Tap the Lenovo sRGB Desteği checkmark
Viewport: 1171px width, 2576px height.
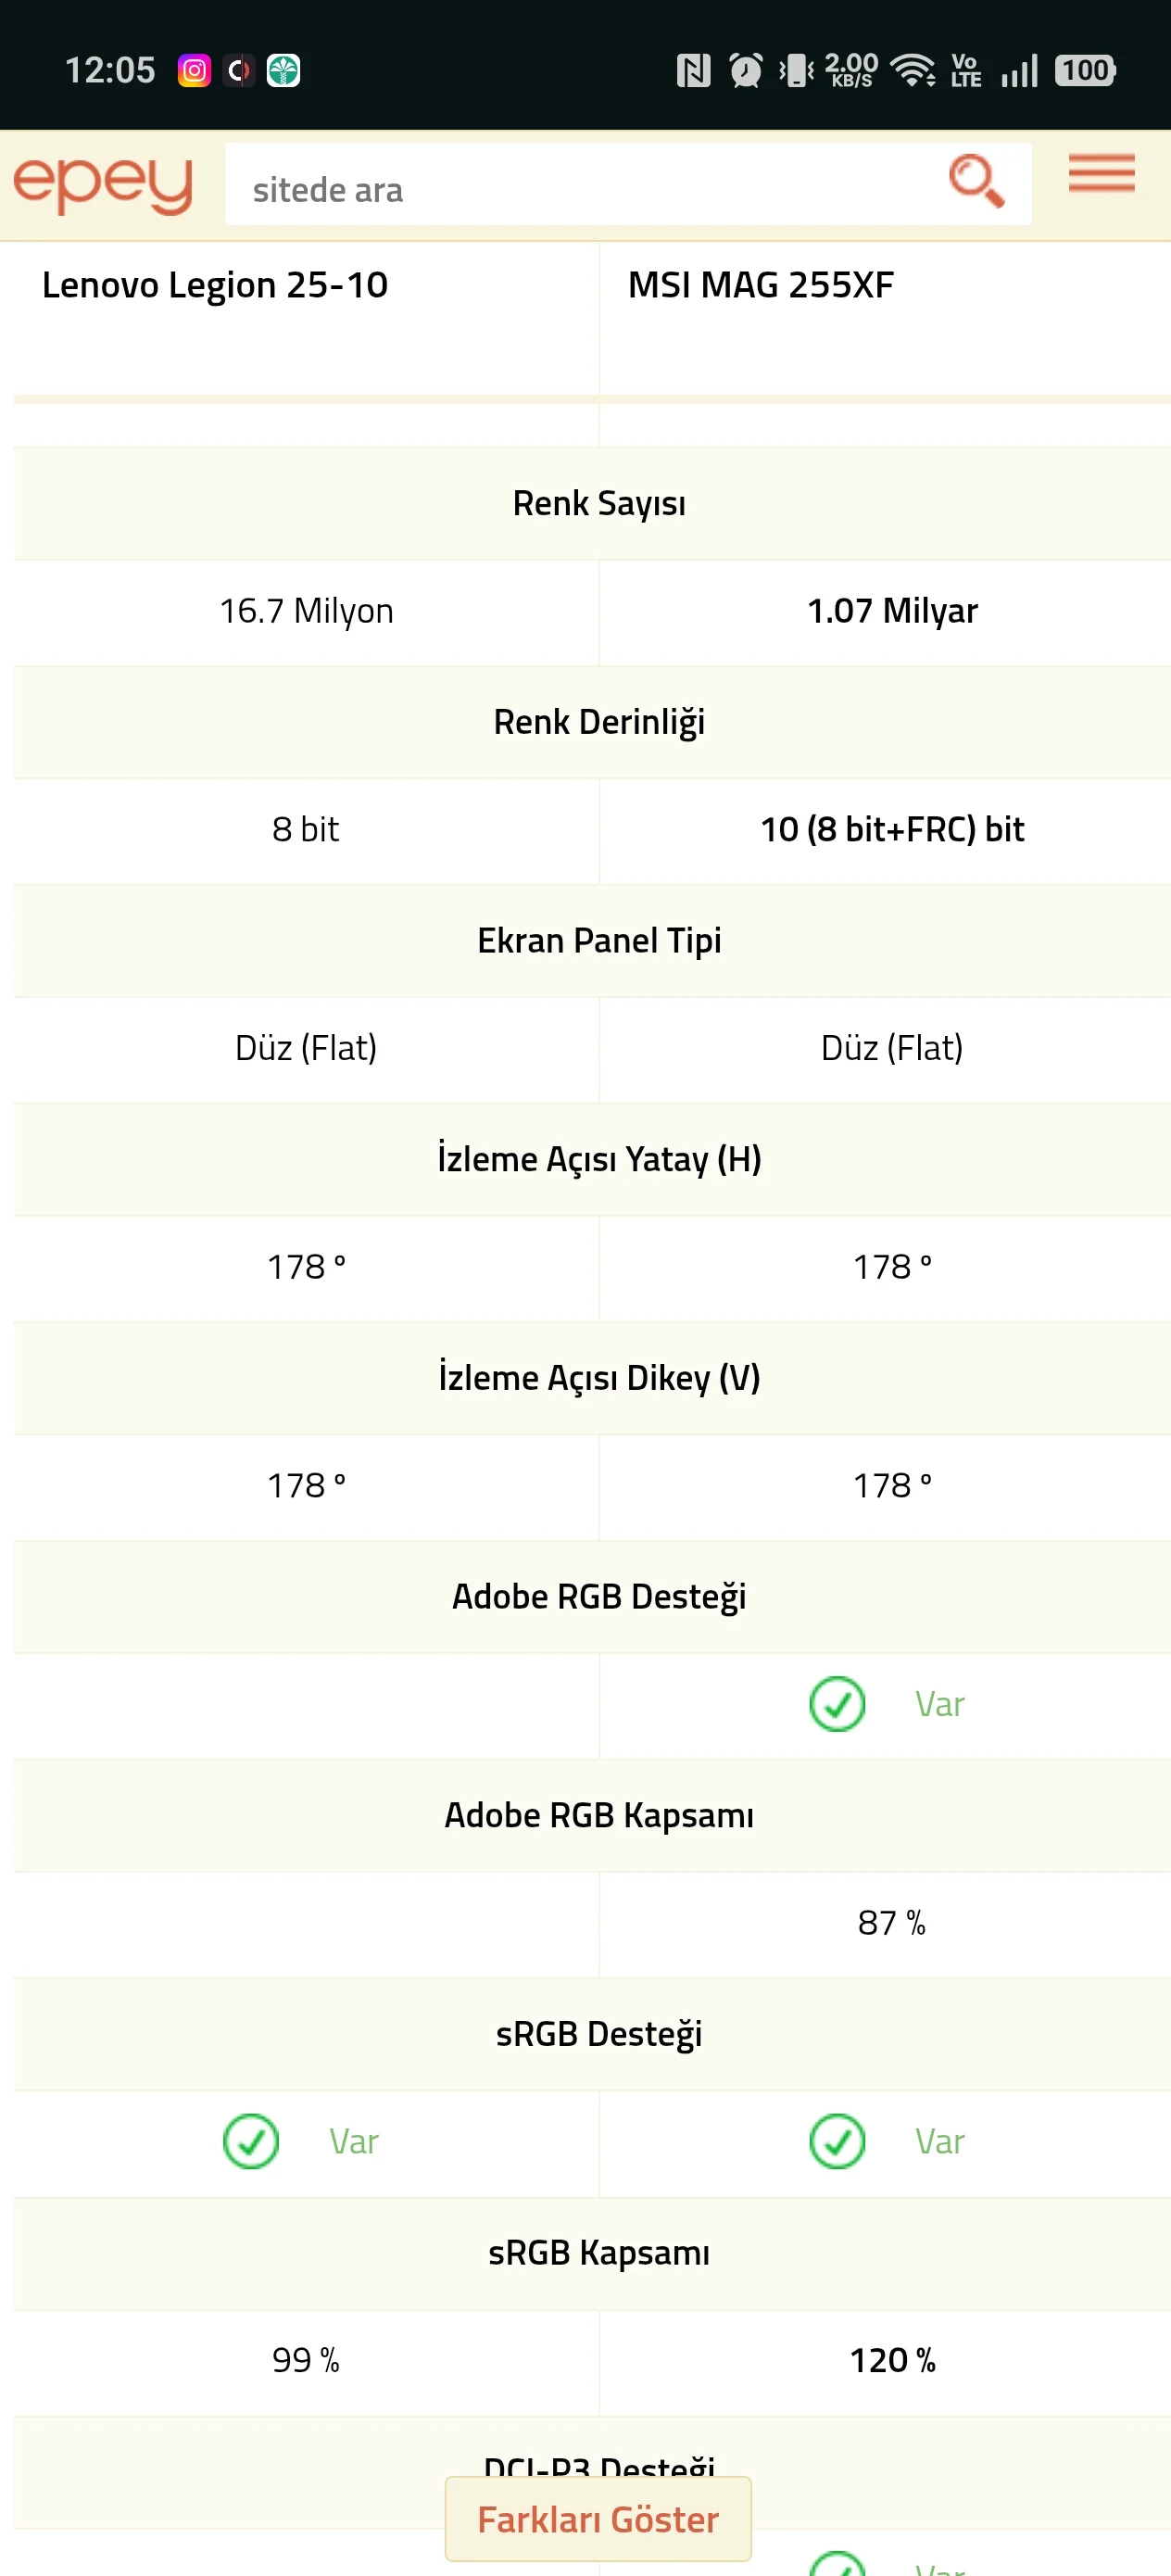(x=251, y=2141)
